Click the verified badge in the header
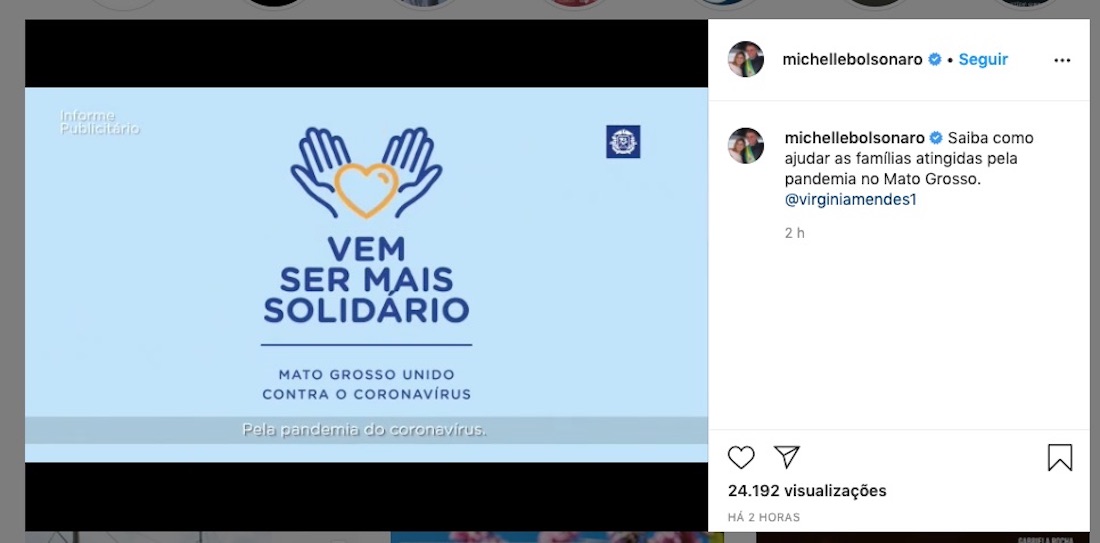This screenshot has width=1100, height=543. tap(934, 60)
